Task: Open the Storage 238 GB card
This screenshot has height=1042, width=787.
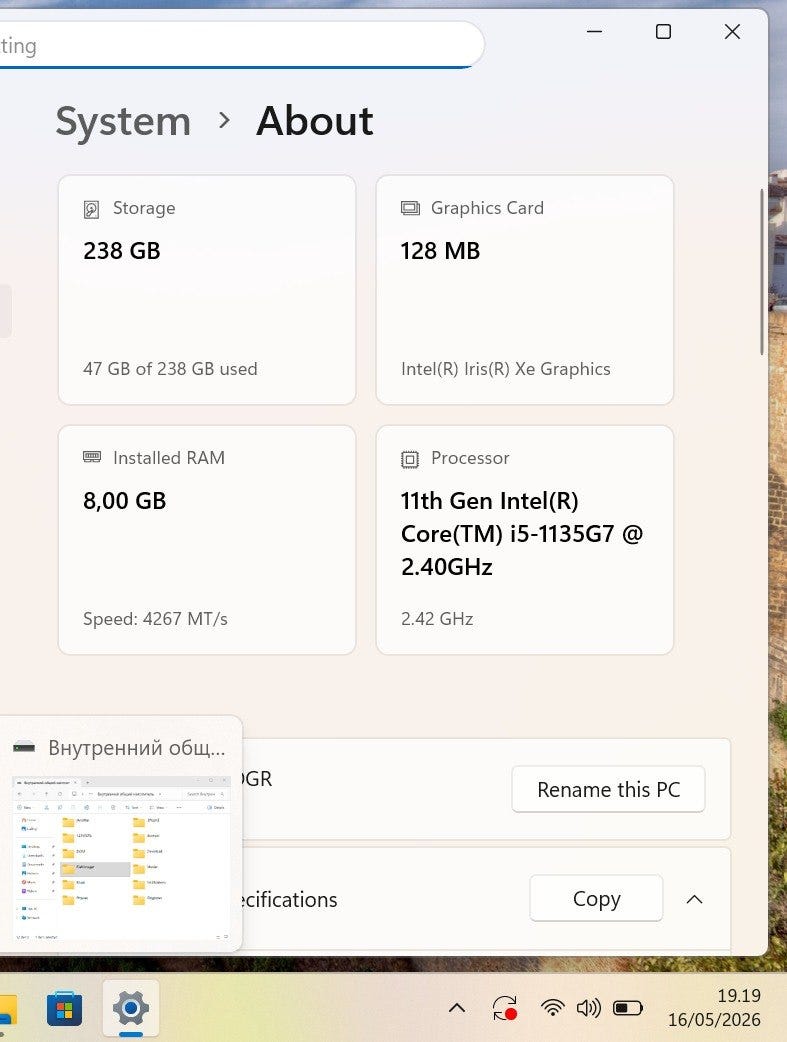Action: [x=207, y=290]
